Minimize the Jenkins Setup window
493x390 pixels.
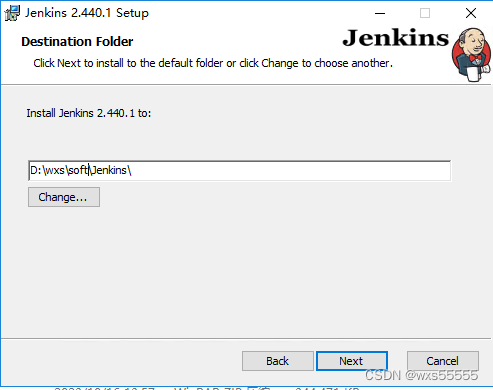coord(380,13)
